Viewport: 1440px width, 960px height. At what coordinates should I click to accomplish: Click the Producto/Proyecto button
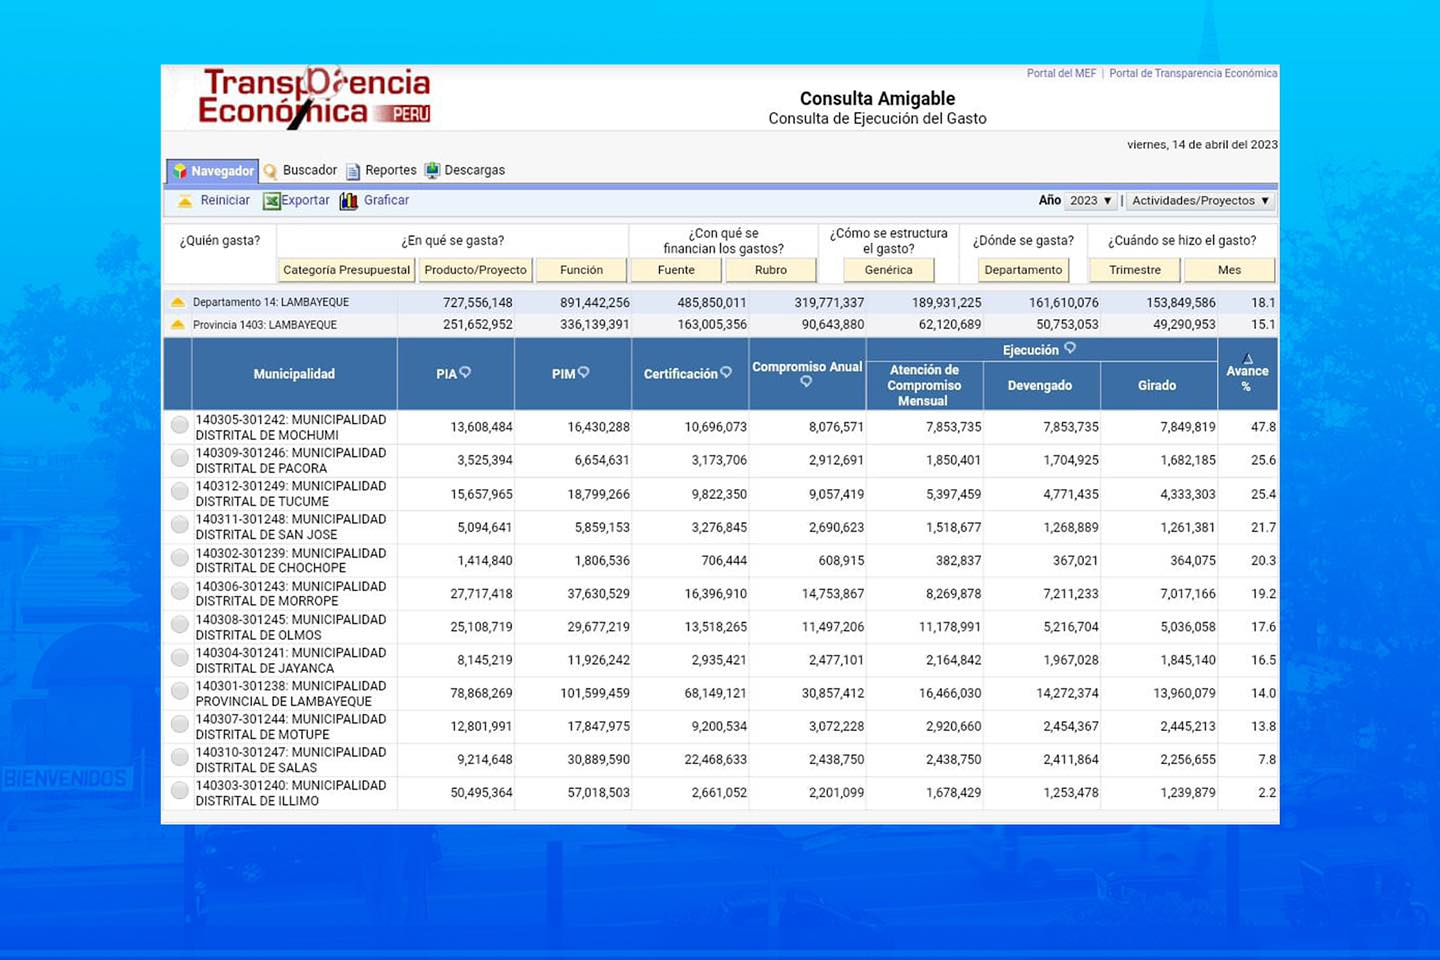click(x=475, y=270)
